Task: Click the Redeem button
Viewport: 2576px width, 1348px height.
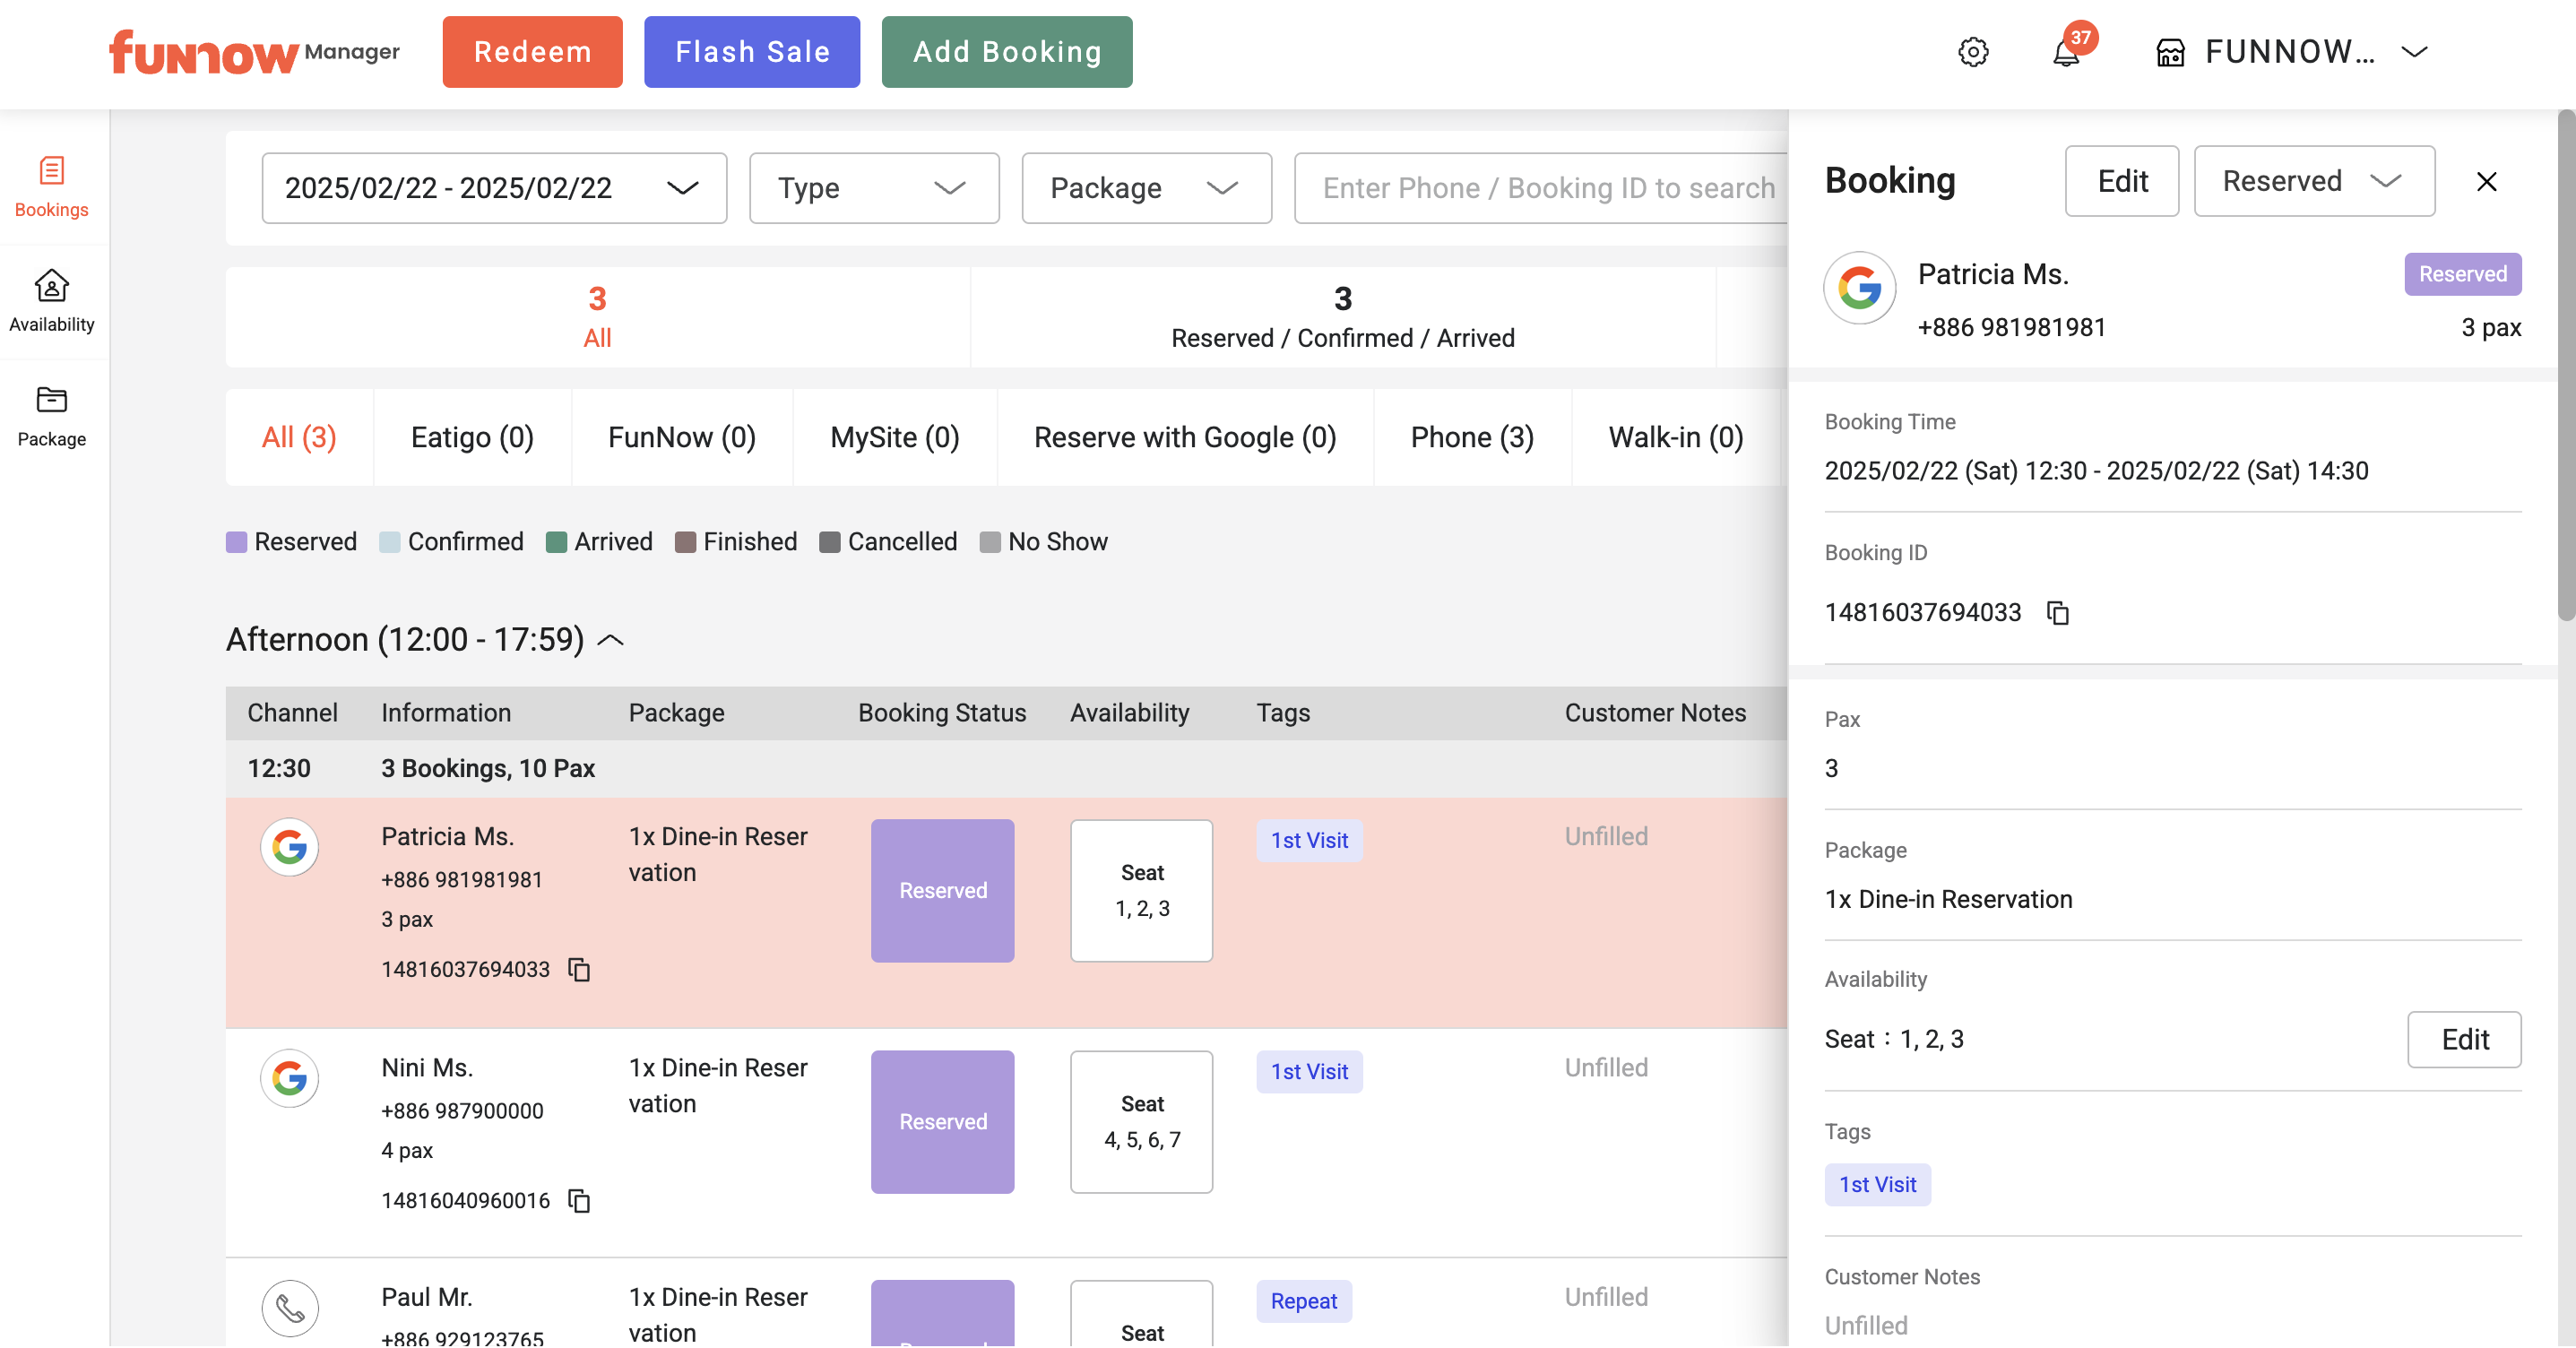Action: [x=532, y=52]
